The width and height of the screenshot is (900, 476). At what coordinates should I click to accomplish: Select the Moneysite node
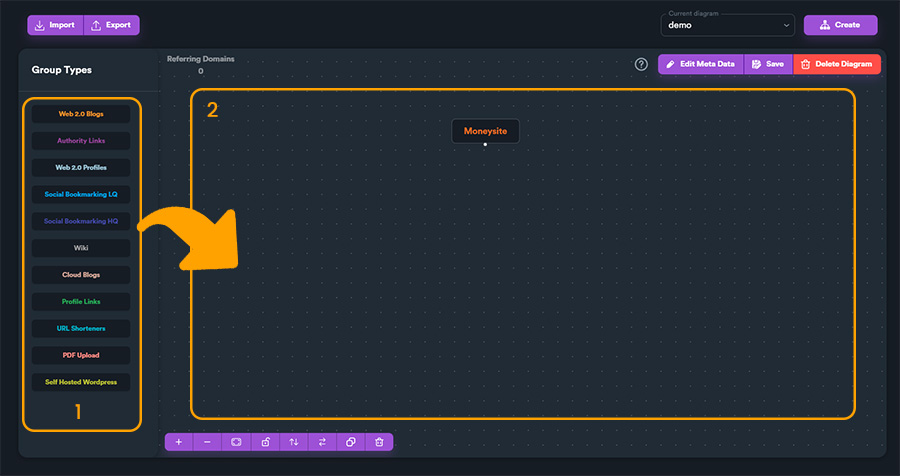[x=486, y=131]
